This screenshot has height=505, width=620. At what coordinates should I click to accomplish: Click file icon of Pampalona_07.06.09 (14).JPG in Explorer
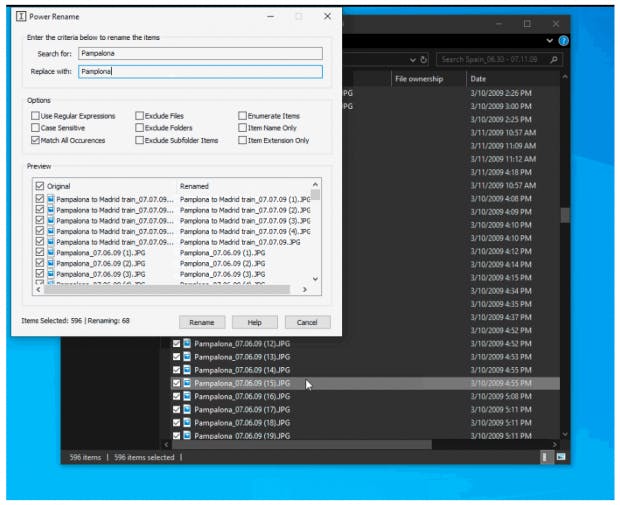187,370
